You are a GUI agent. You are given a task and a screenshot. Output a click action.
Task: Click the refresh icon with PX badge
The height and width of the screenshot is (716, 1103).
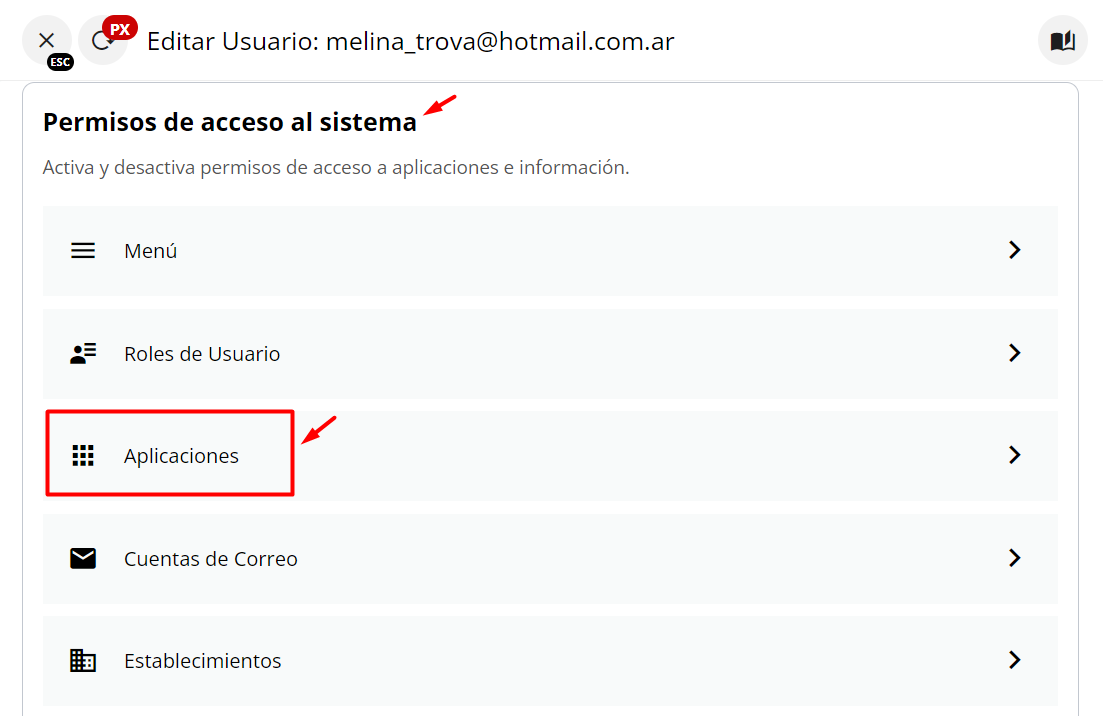[x=104, y=40]
